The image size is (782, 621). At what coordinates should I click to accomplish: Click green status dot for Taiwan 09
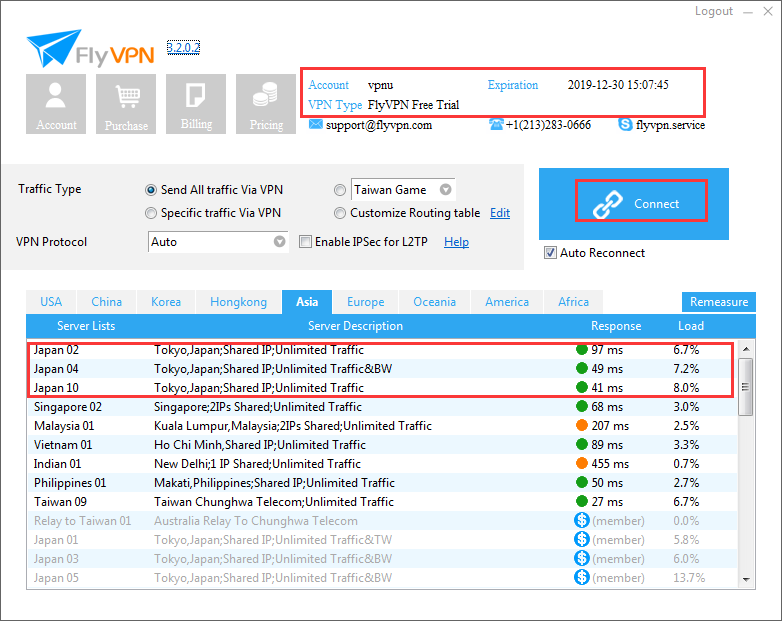coord(582,501)
